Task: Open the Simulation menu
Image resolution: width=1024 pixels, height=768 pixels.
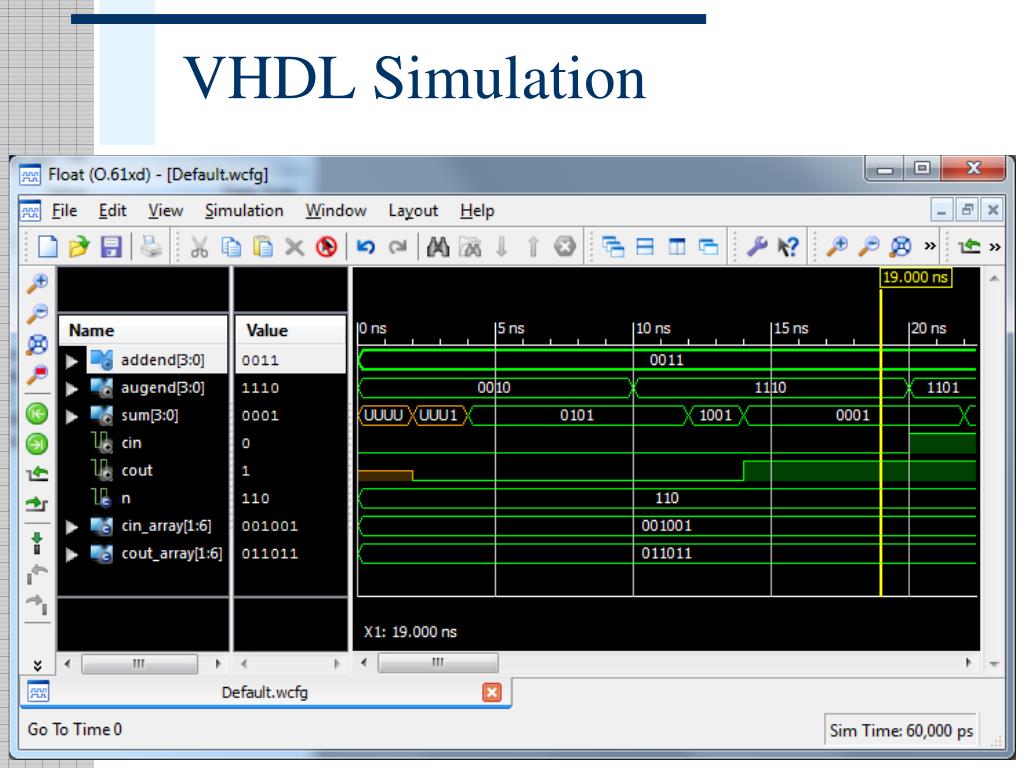Action: pos(244,211)
